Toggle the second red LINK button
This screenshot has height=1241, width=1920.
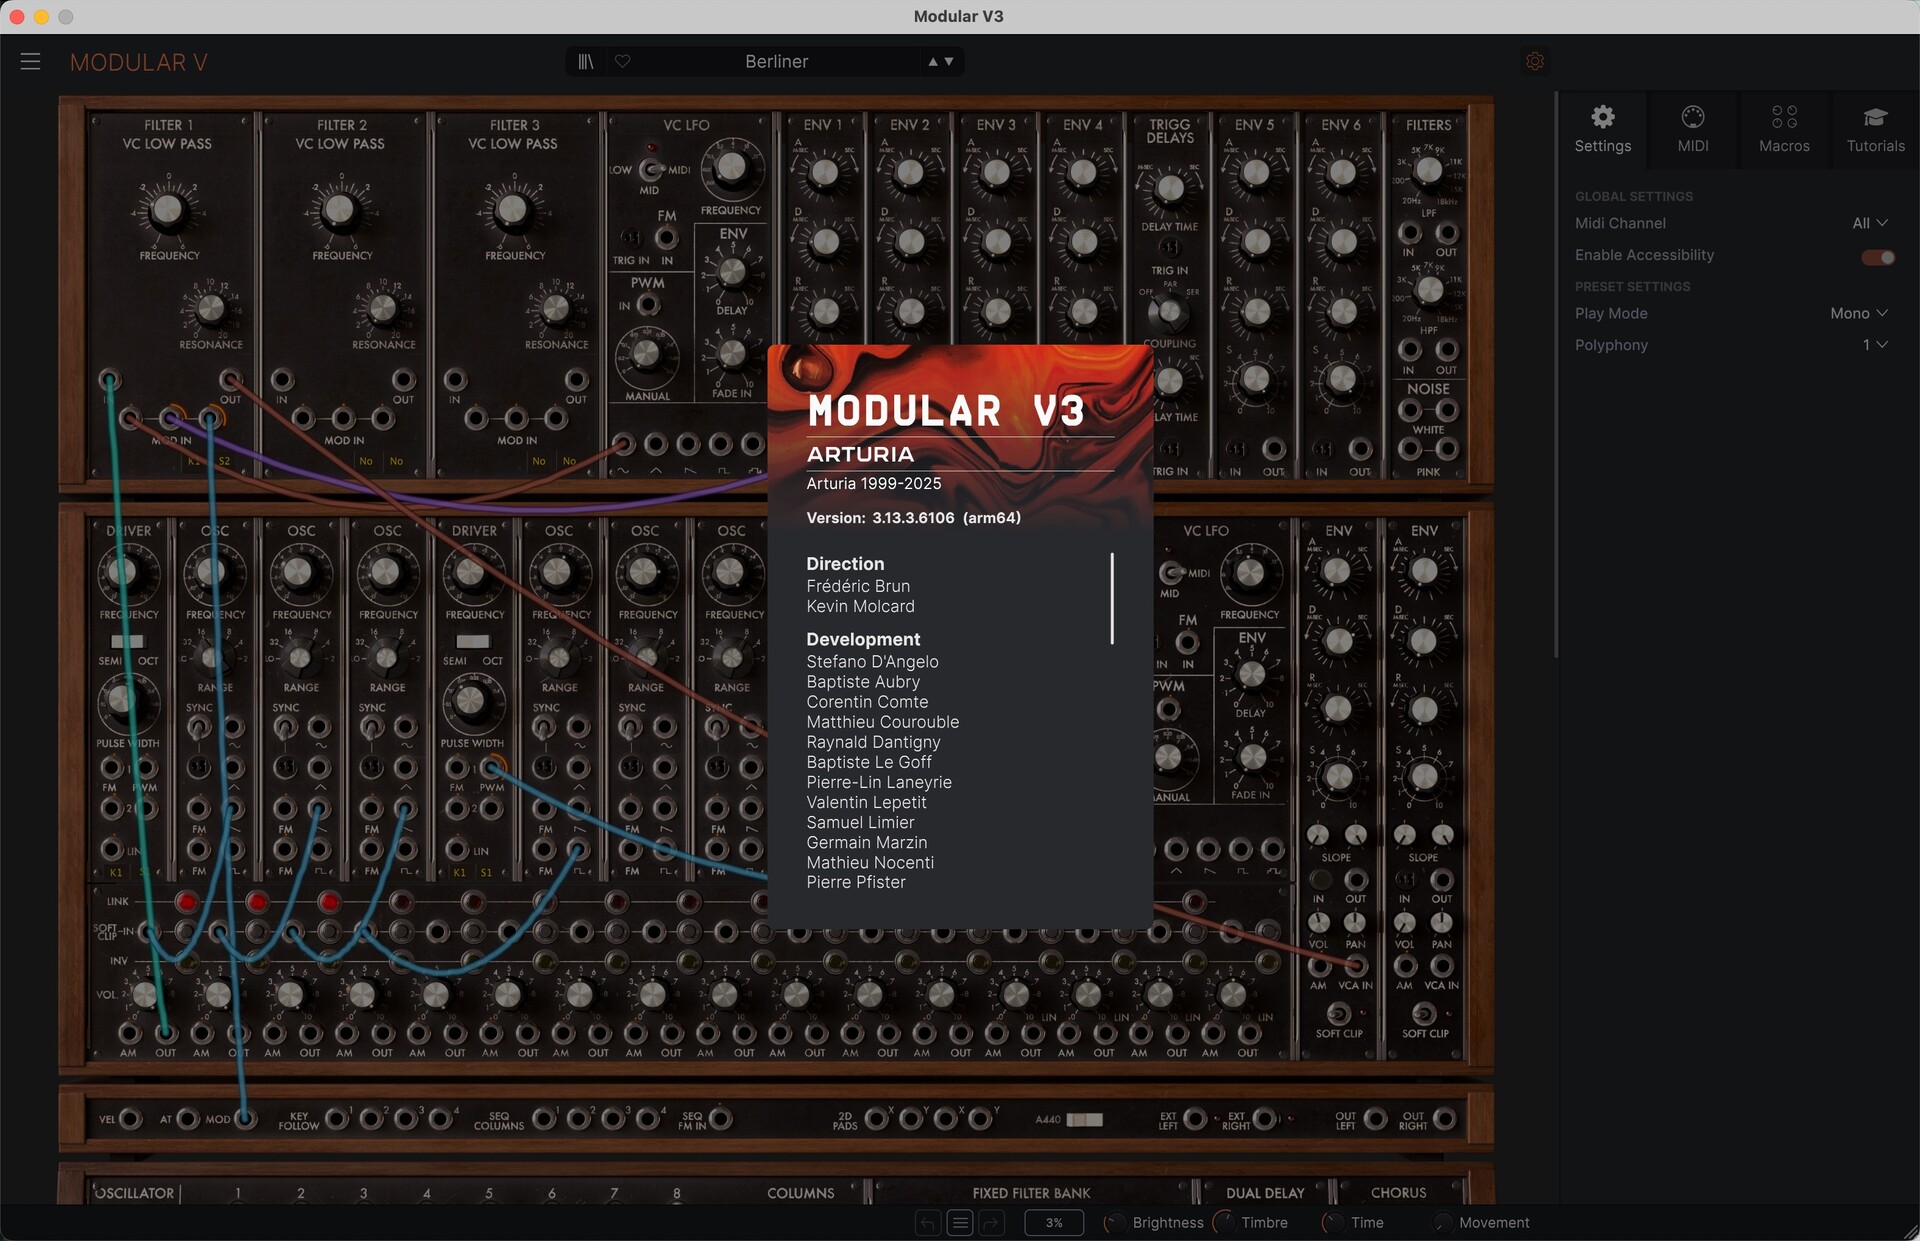(257, 902)
